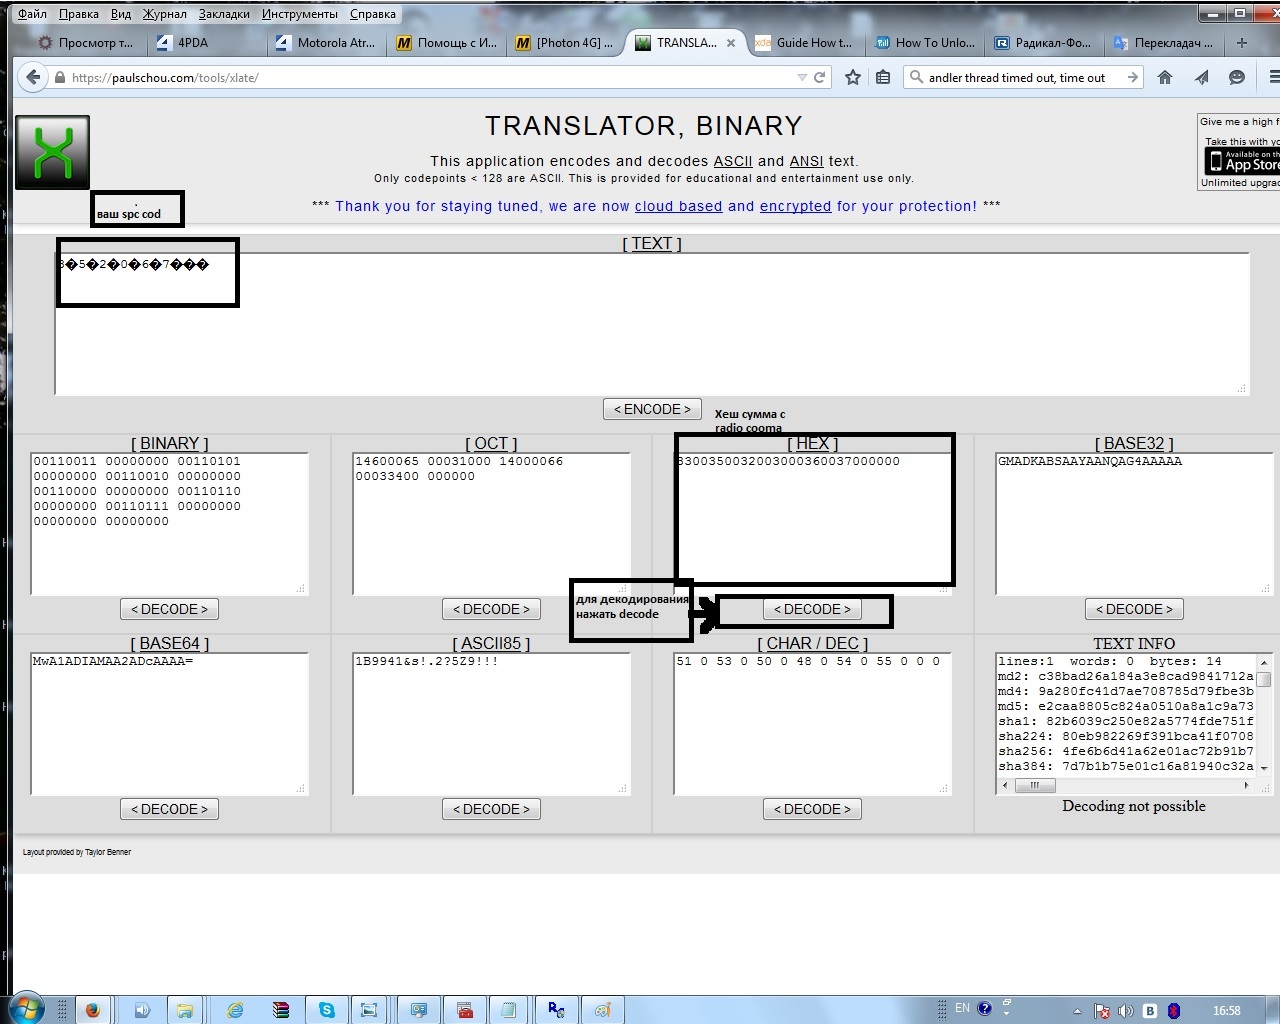Open WinRAR books icon in taskbar
This screenshot has width=1280, height=1024.
pos(281,1010)
